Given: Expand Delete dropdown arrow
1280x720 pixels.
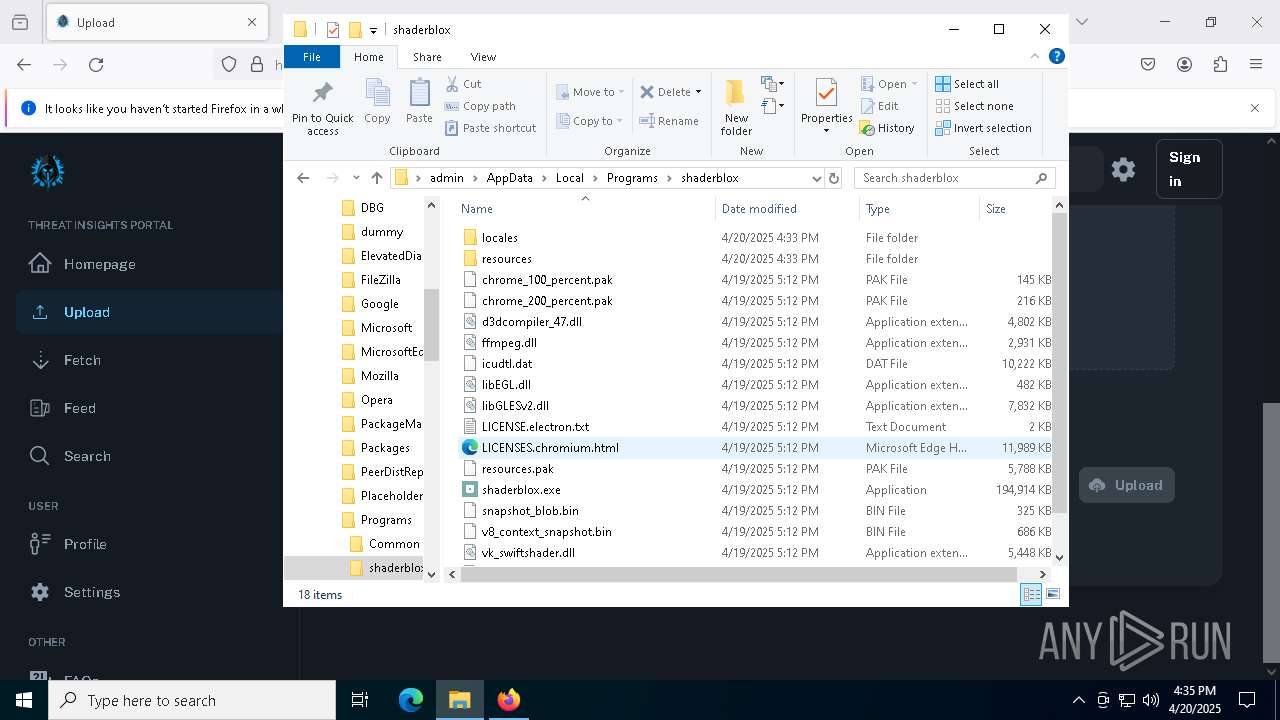Looking at the screenshot, I should 698,92.
